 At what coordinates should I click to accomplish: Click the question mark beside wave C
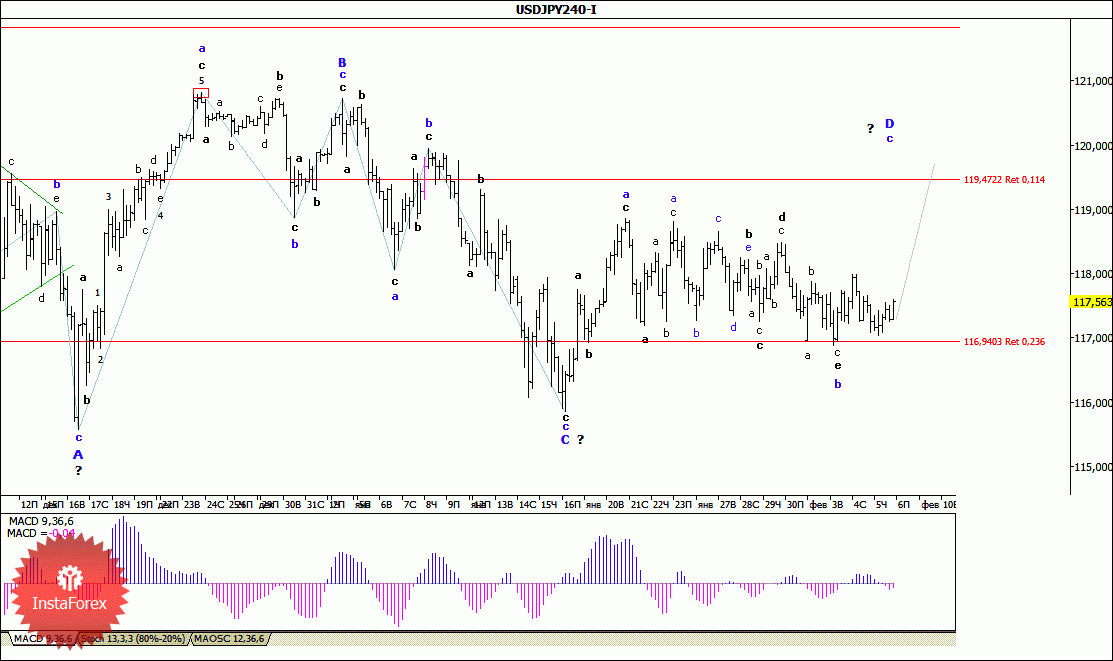[x=581, y=439]
